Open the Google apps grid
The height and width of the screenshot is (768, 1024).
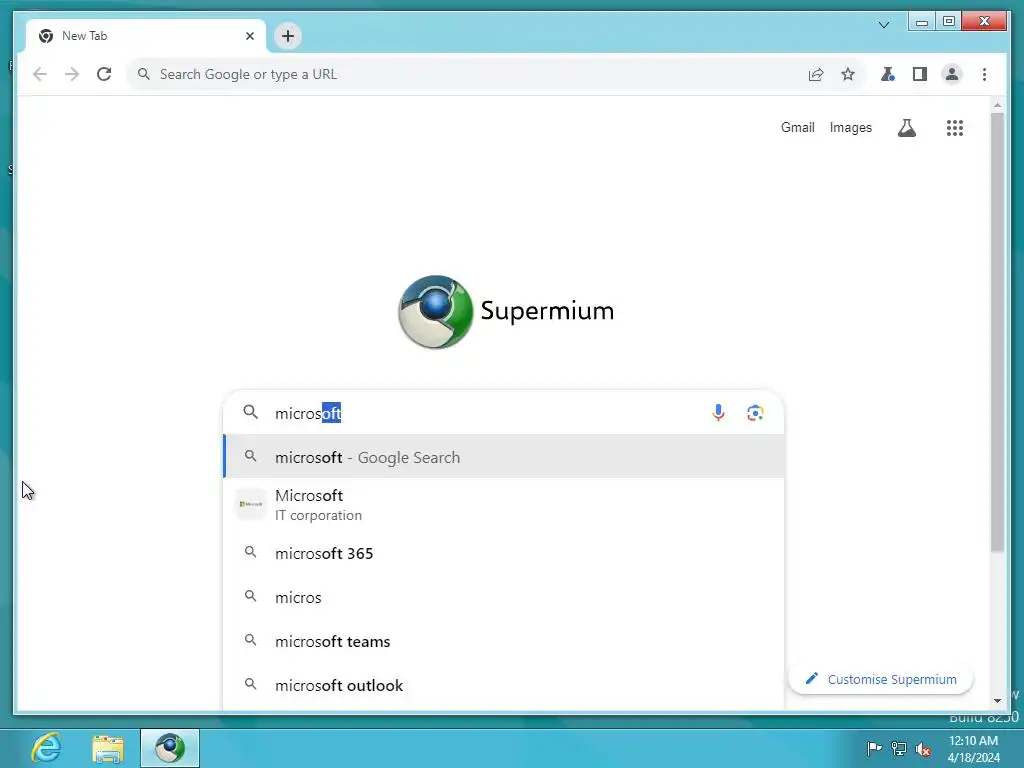point(955,128)
